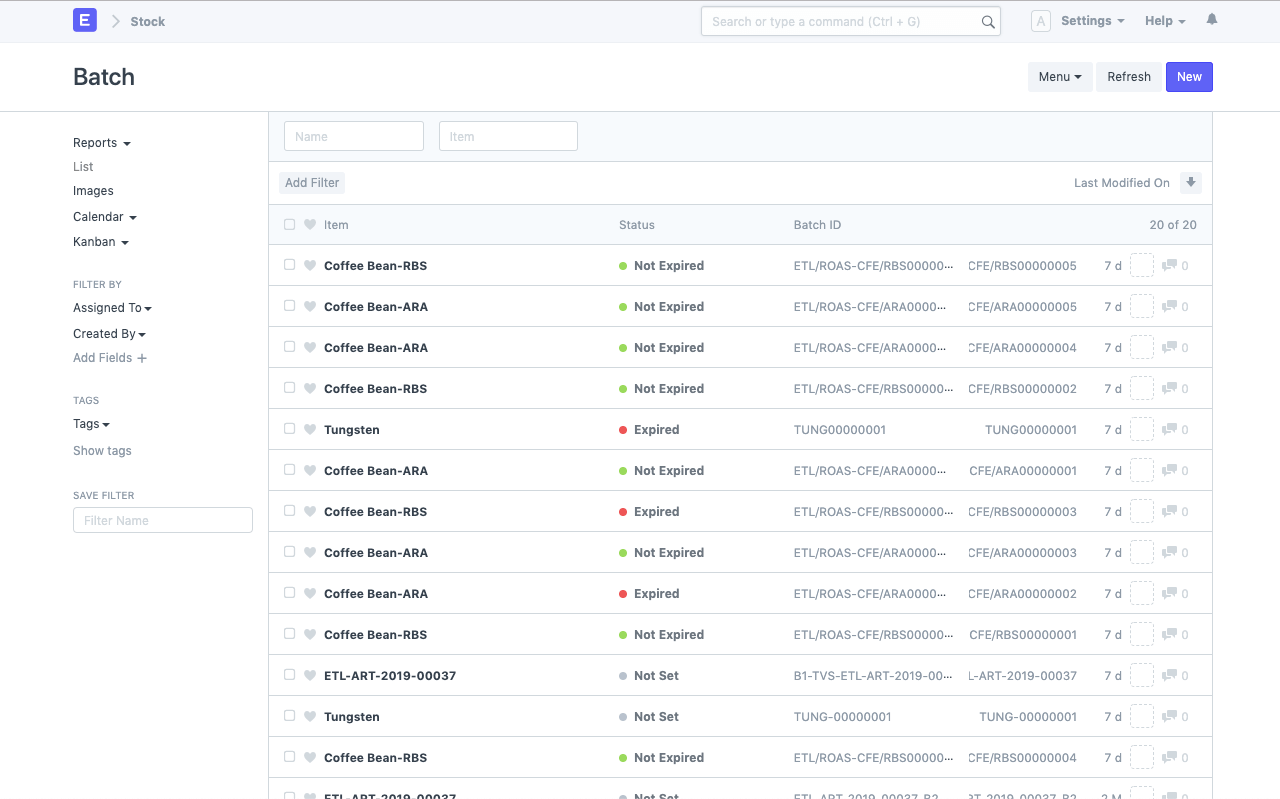Screen dimensions: 1280x799
Task: Assign a user on the Tungsten row
Action: tap(1141, 429)
